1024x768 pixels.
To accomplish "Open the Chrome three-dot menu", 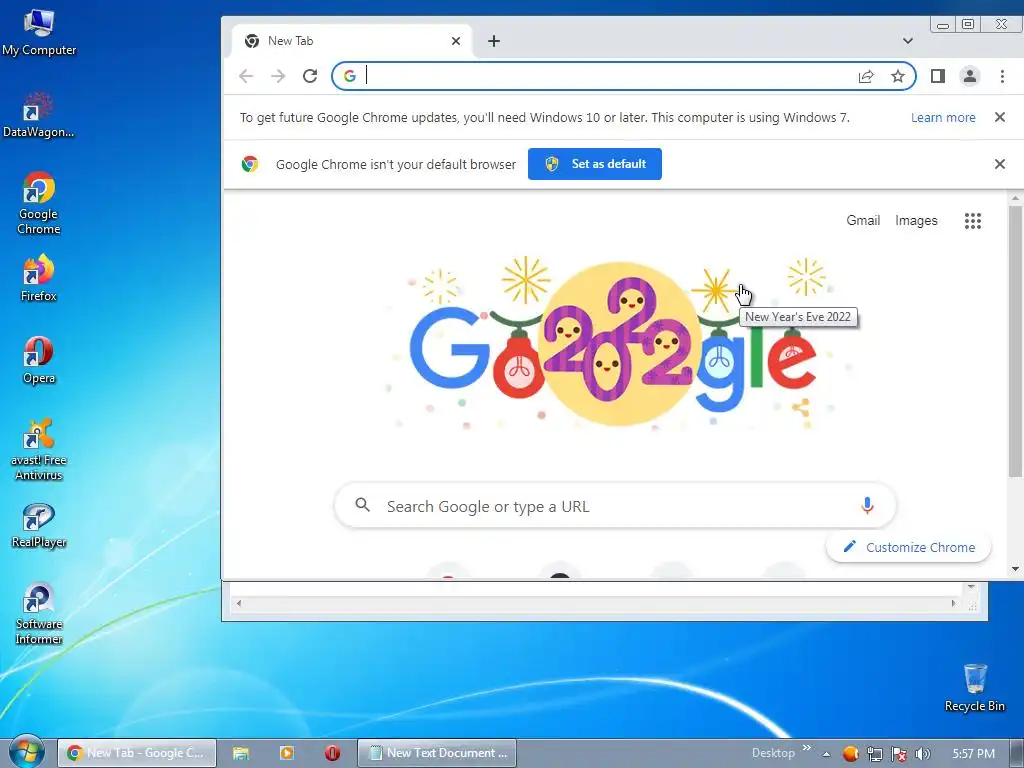I will tap(1002, 76).
